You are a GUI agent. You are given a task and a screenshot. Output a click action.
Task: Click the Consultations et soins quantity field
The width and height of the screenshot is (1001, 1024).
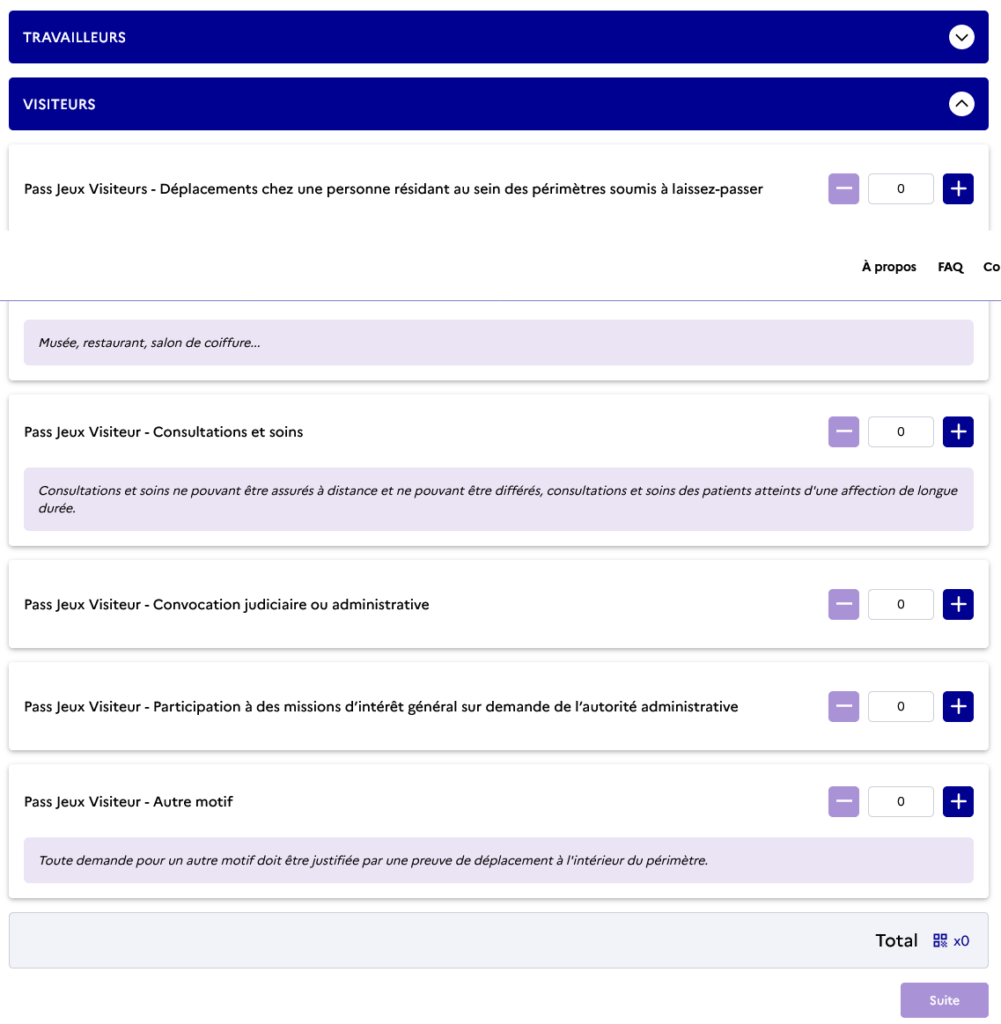tap(900, 432)
